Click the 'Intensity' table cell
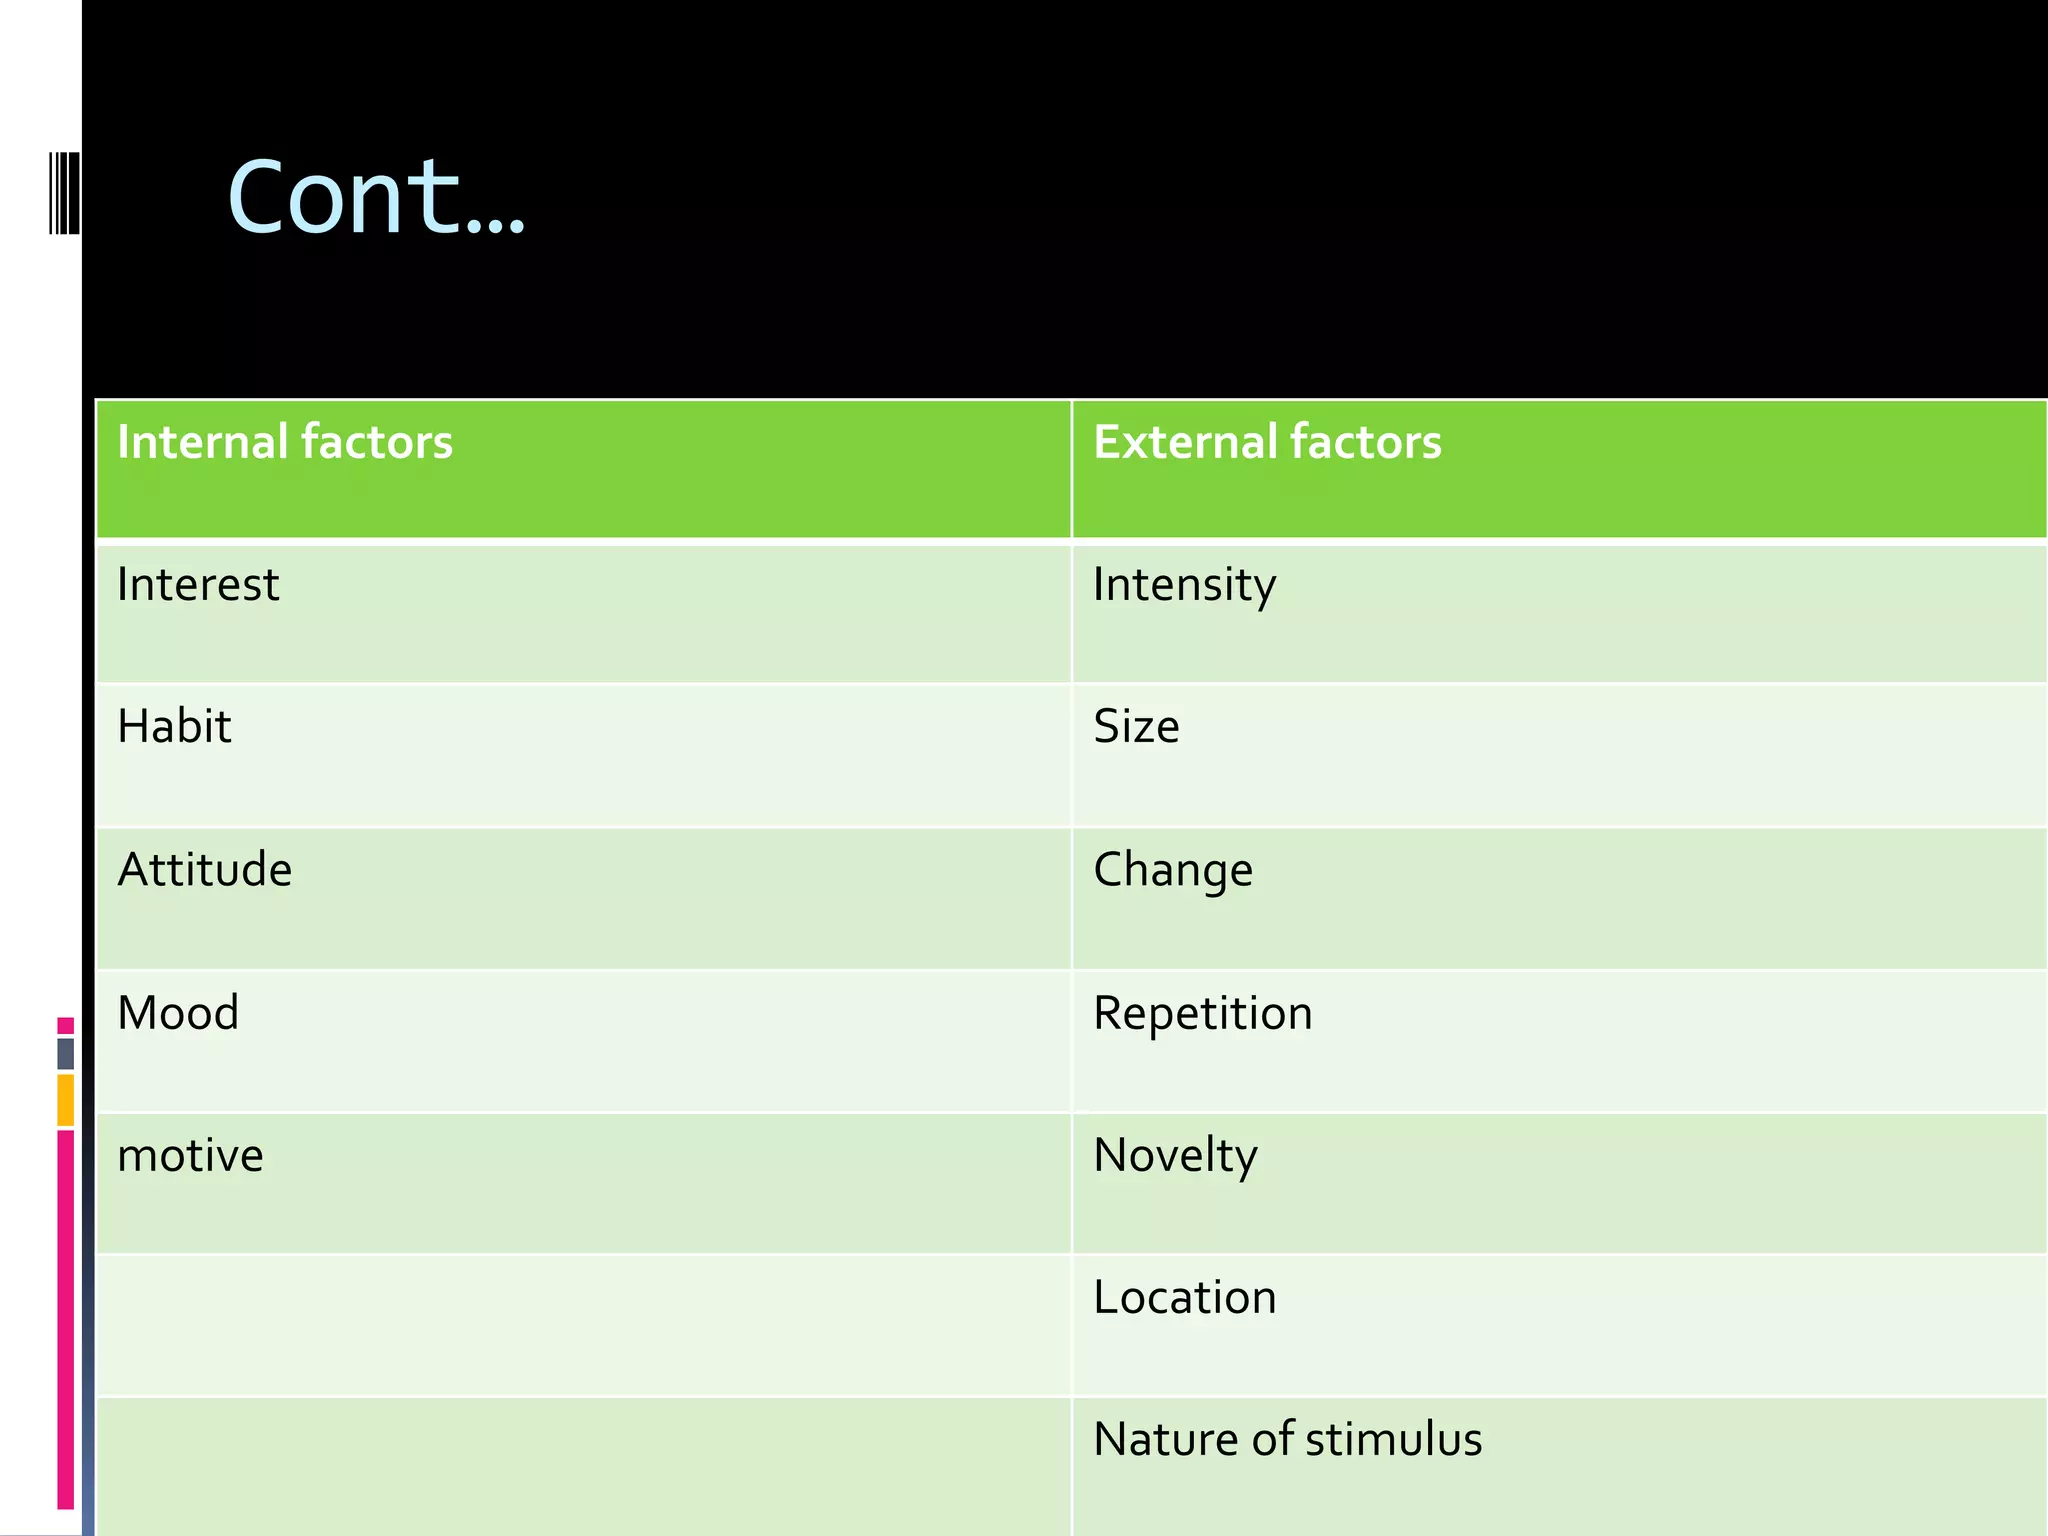The width and height of the screenshot is (2048, 1536). 1559,612
